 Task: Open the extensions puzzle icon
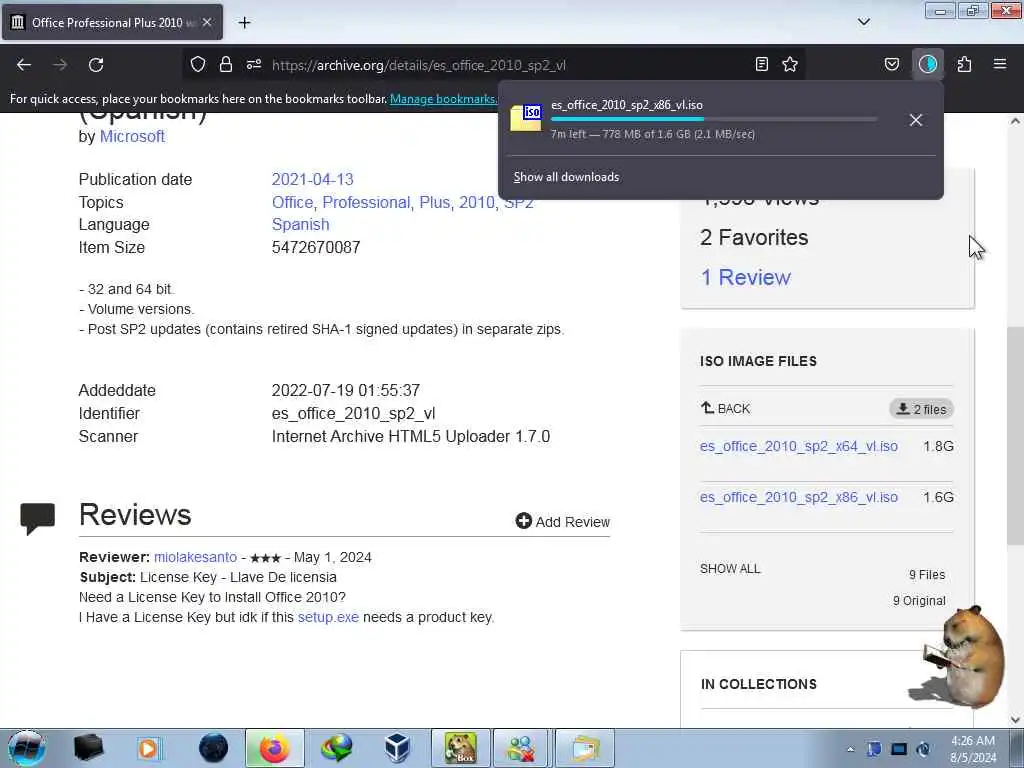pyautogui.click(x=964, y=64)
